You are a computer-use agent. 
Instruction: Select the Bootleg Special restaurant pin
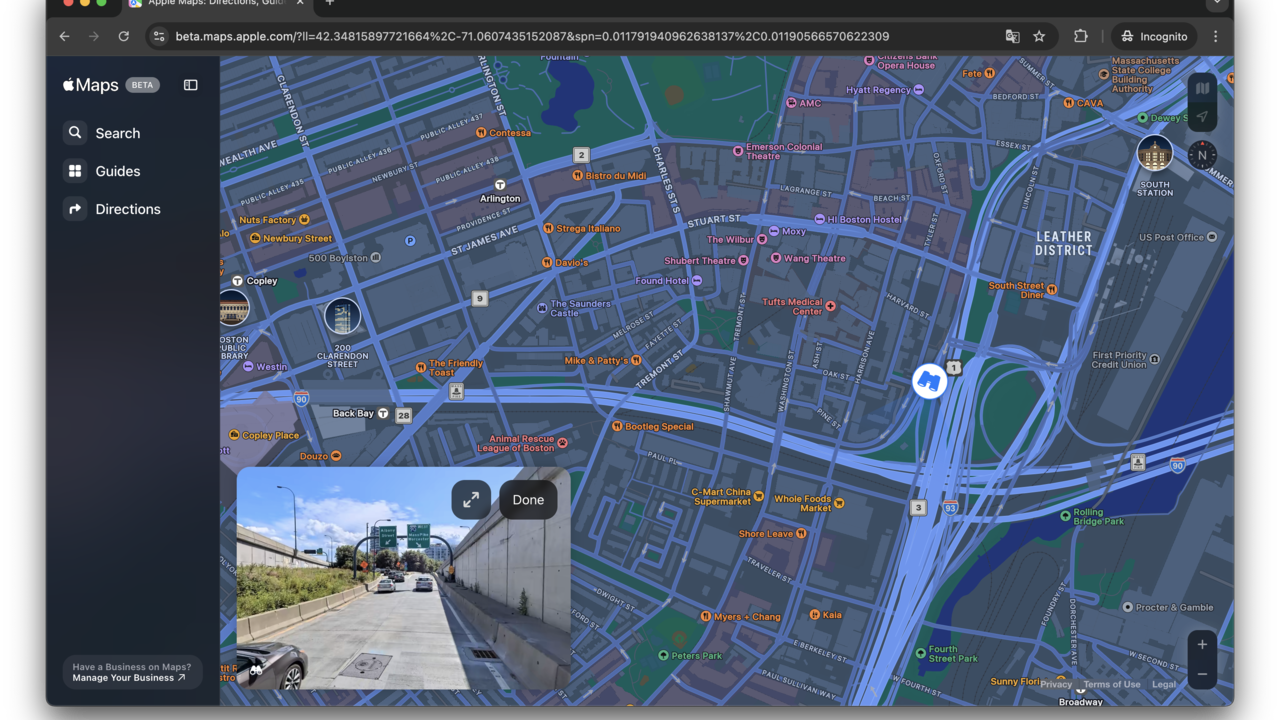(617, 426)
